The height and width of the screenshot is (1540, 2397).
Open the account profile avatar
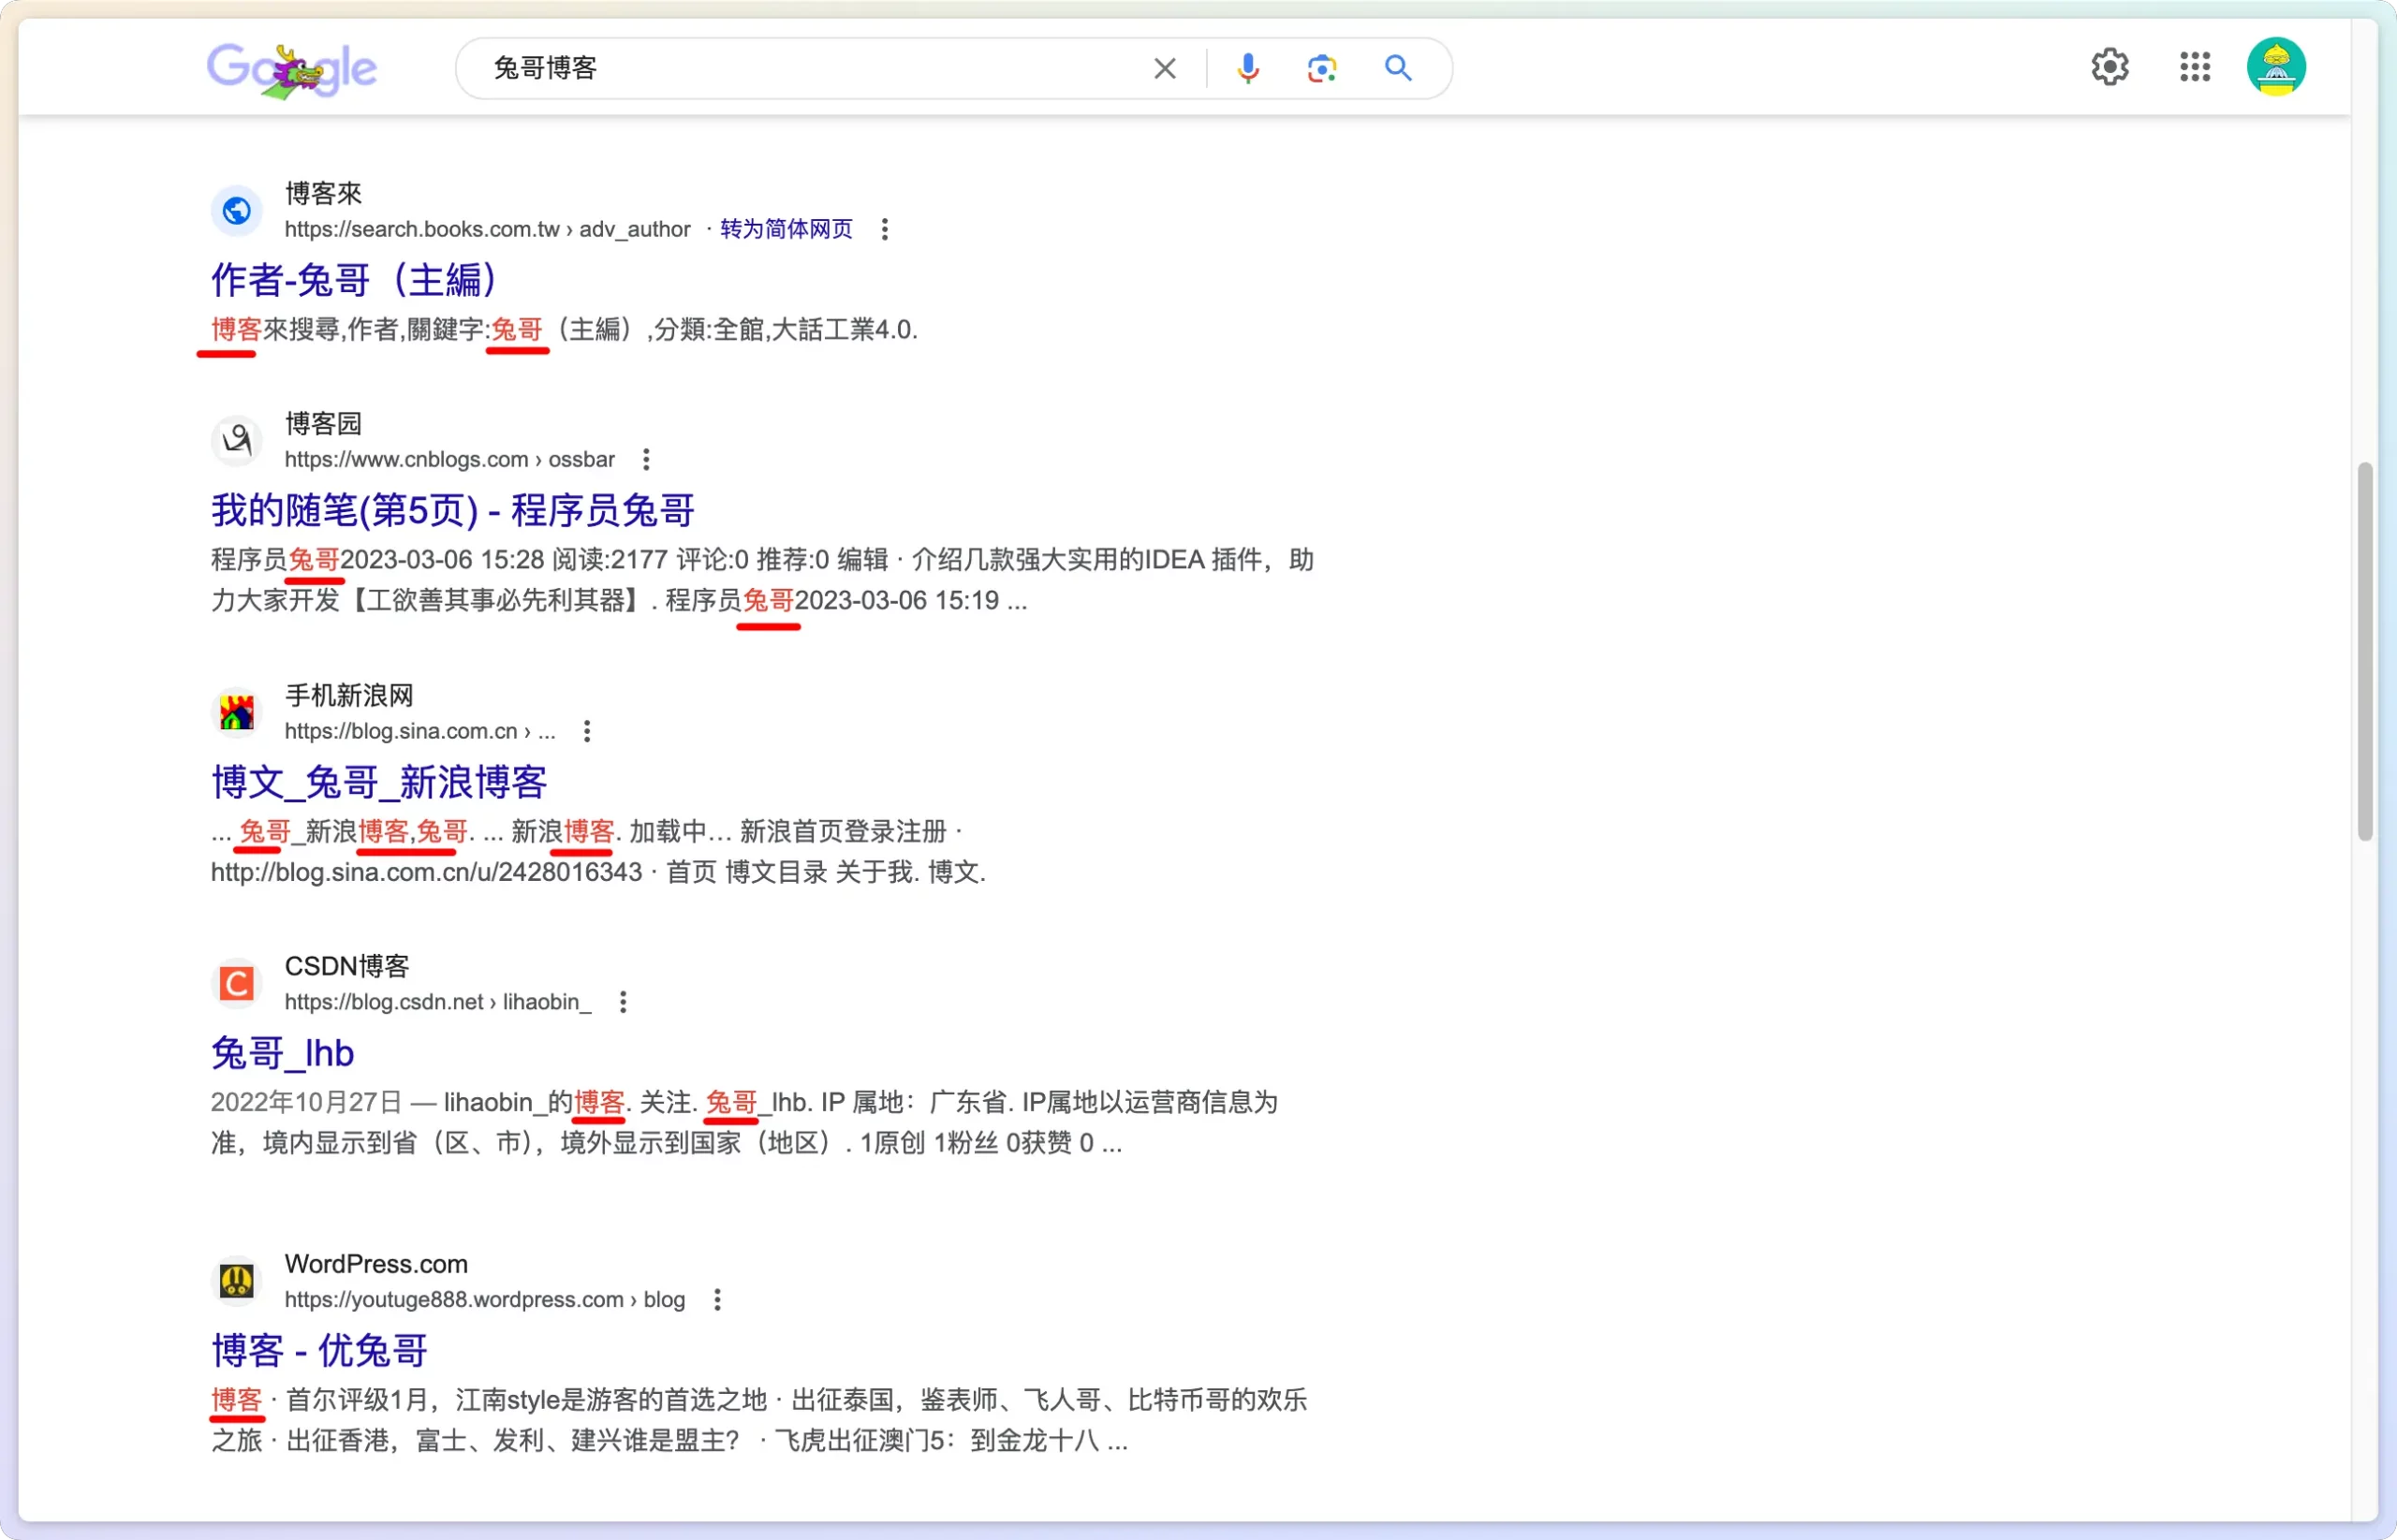[x=2275, y=67]
